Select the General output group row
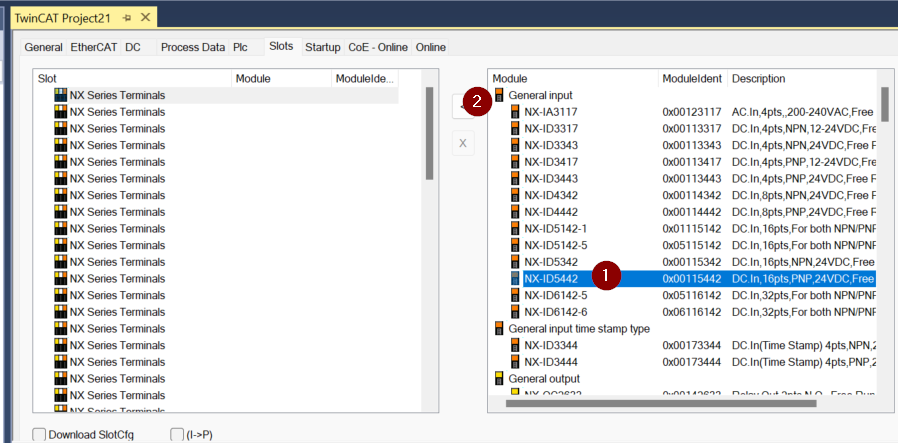Screen dimensions: 898x443 (x=544, y=378)
